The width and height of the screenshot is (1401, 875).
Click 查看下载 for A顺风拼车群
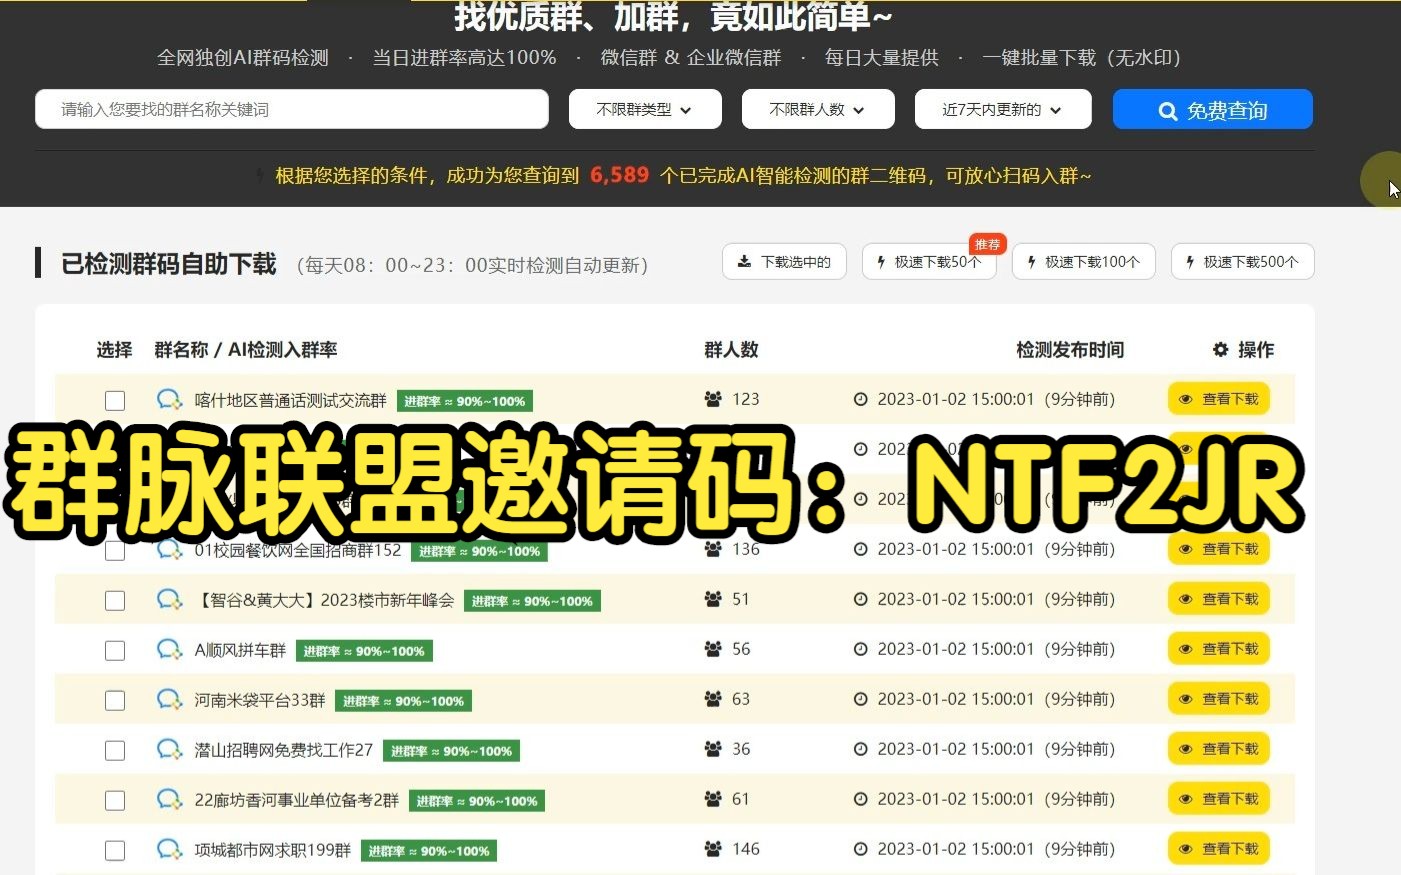[x=1219, y=649]
